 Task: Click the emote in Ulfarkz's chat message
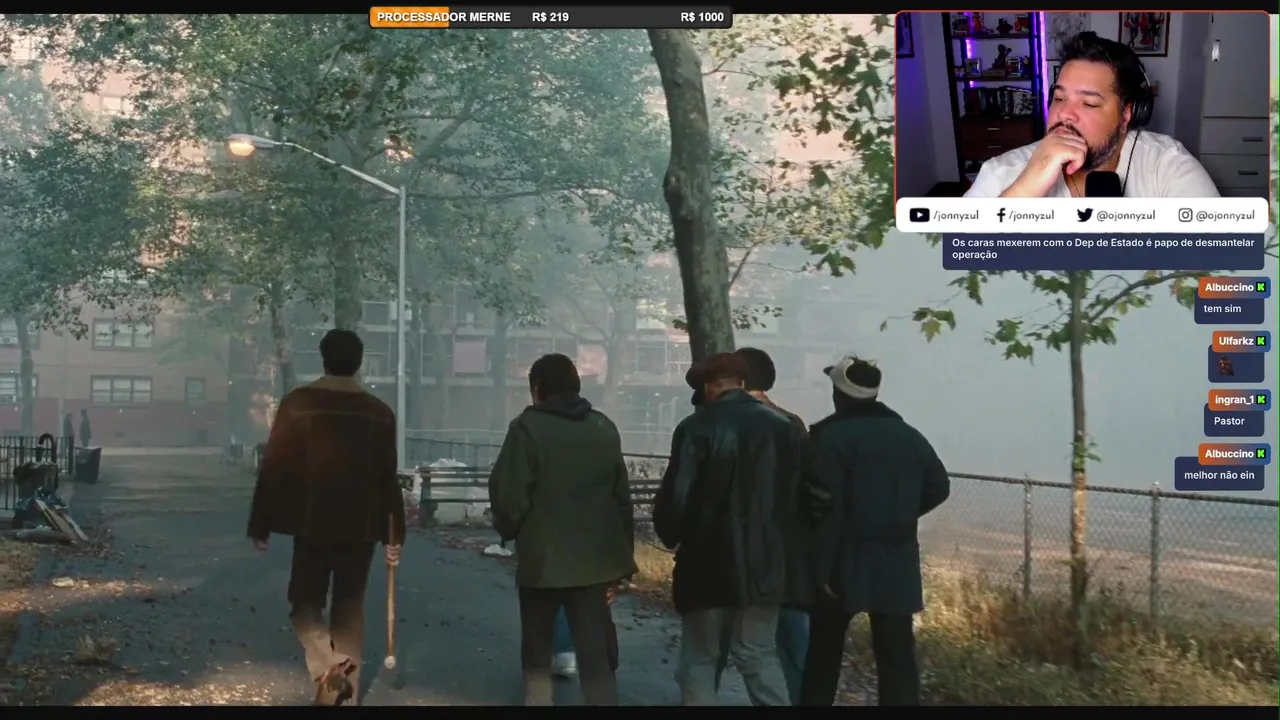1226,365
